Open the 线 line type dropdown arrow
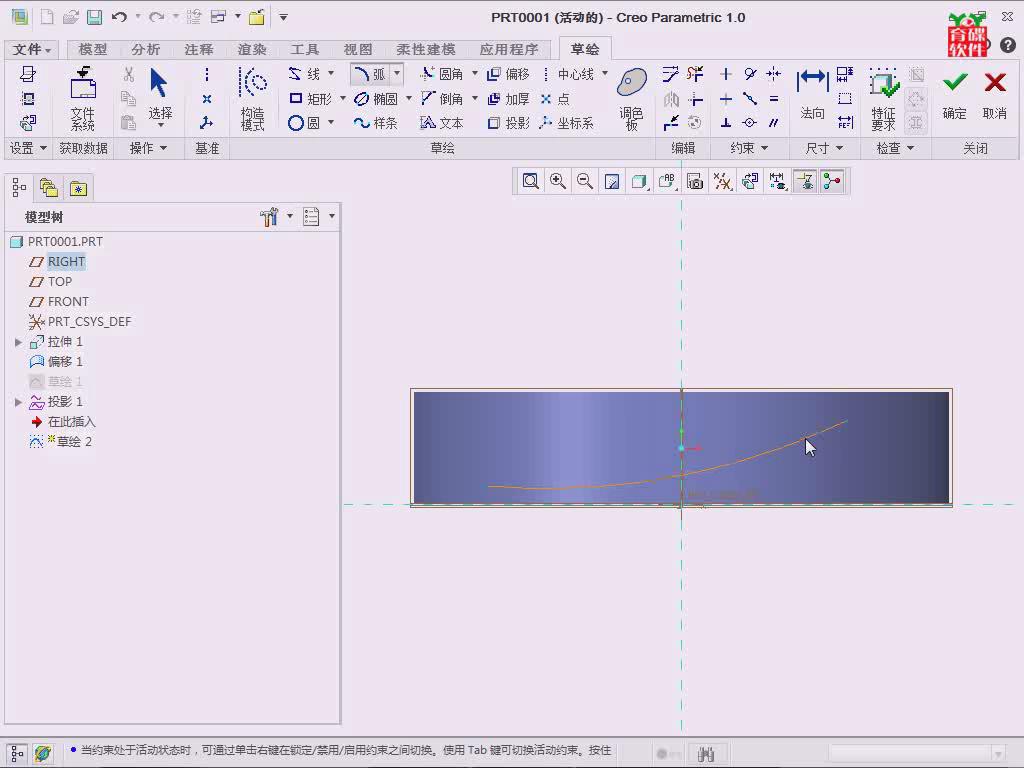 click(x=331, y=73)
